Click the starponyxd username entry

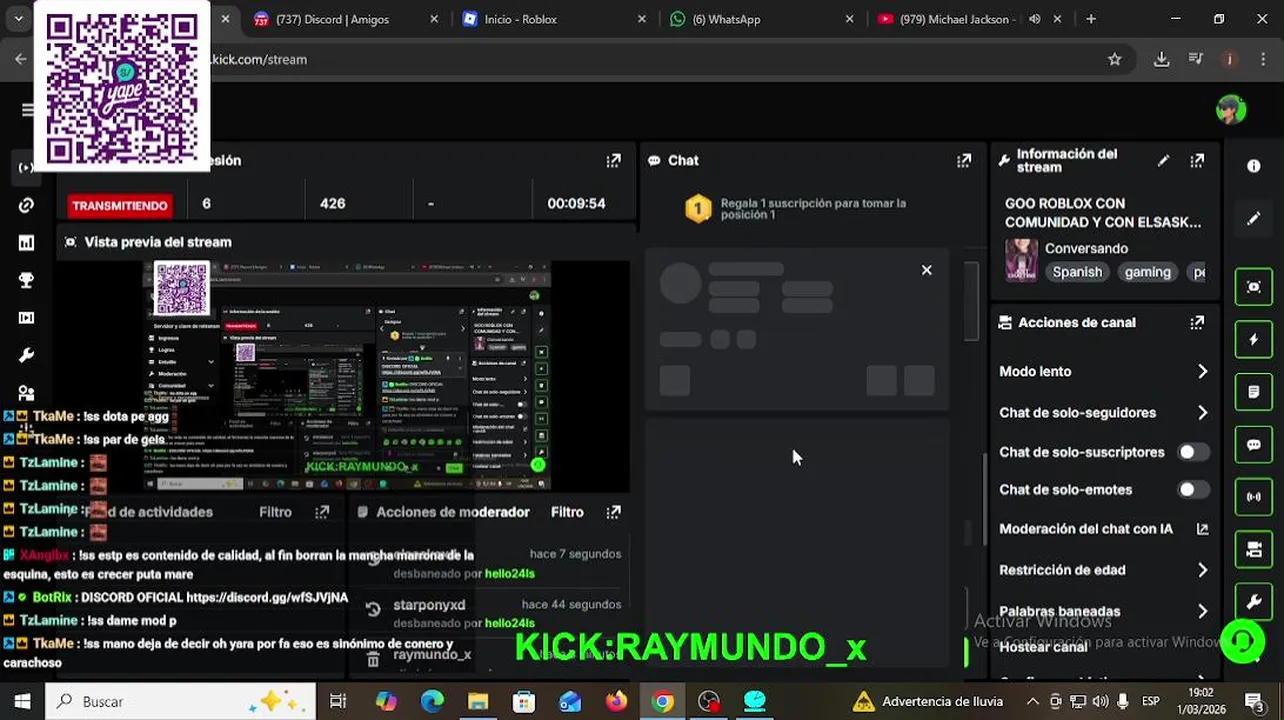pos(429,605)
